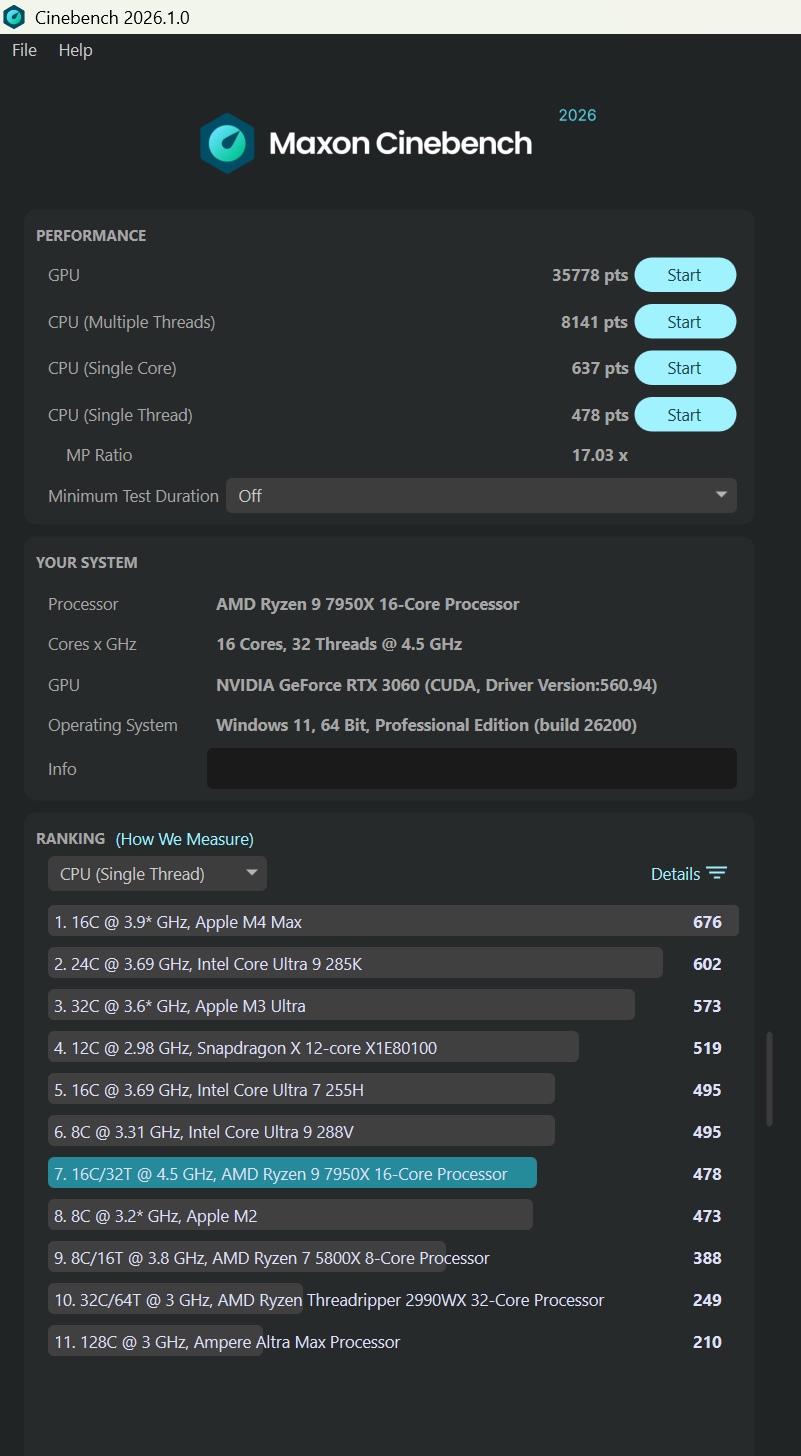Select the Intel Core Ultra 9 288V row

(x=393, y=1132)
